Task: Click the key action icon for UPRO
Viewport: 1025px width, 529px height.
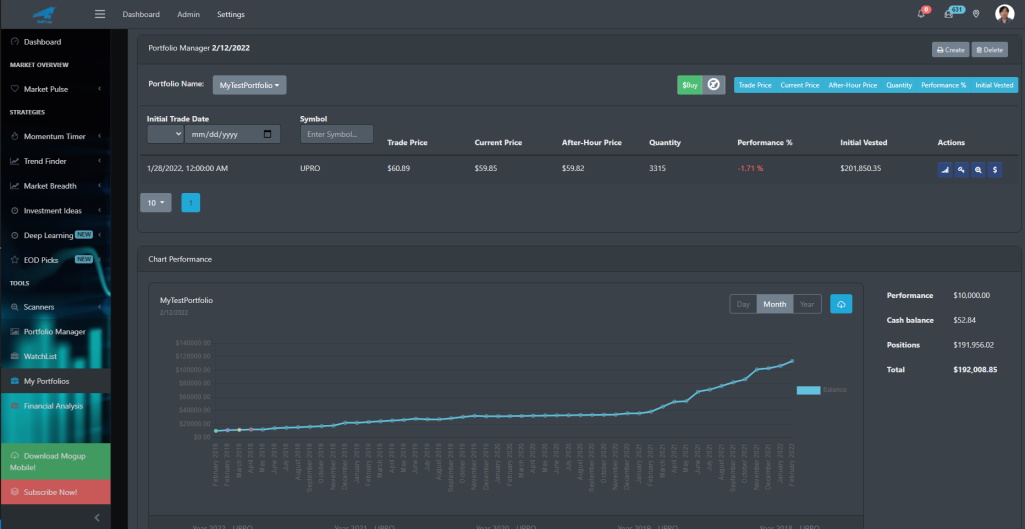Action: (962, 169)
